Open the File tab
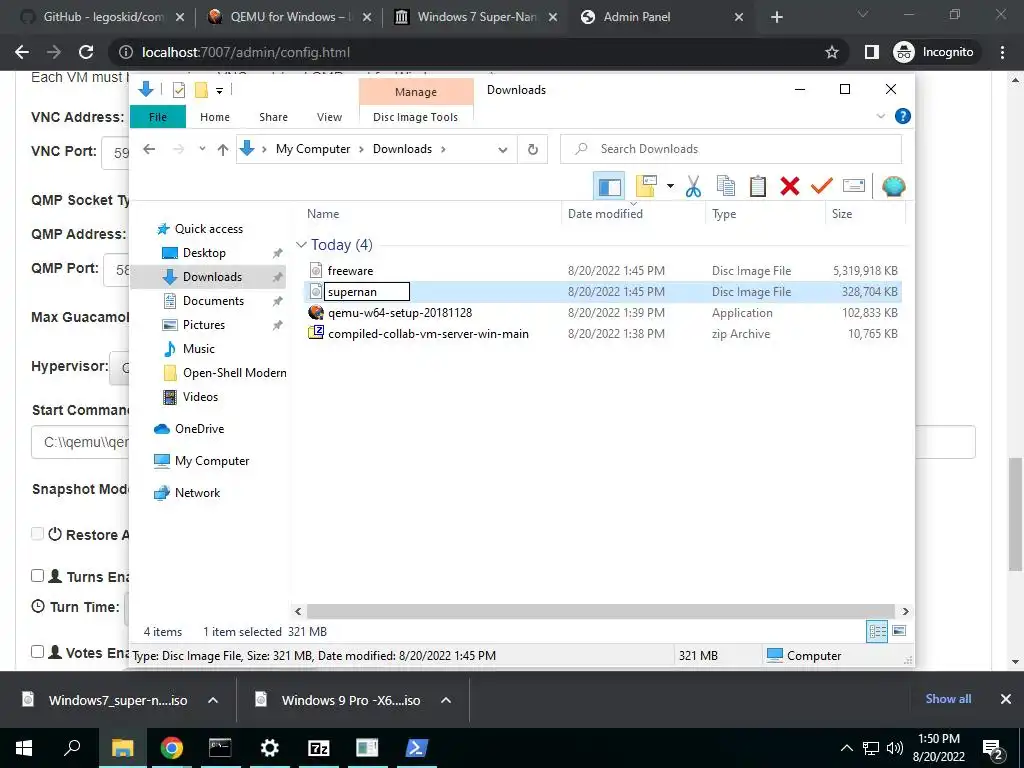 (x=158, y=117)
